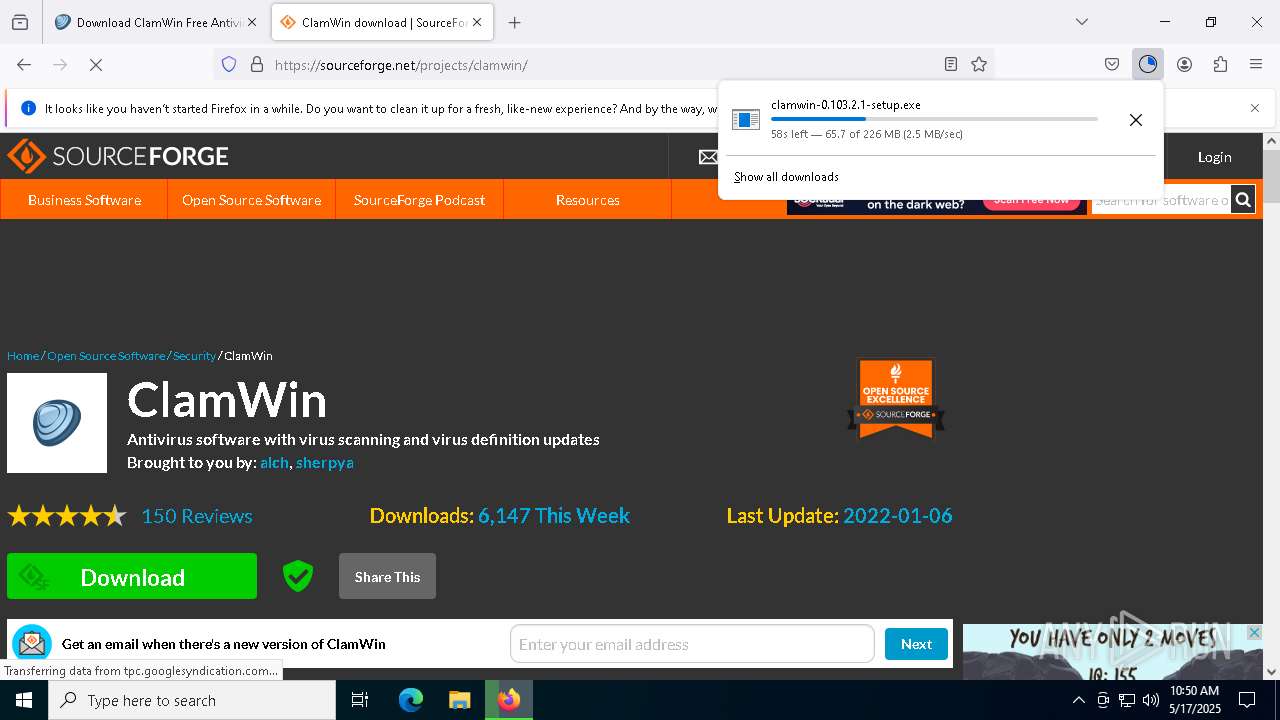Open Resources menu
Viewport: 1280px width, 720px height.
(x=587, y=200)
